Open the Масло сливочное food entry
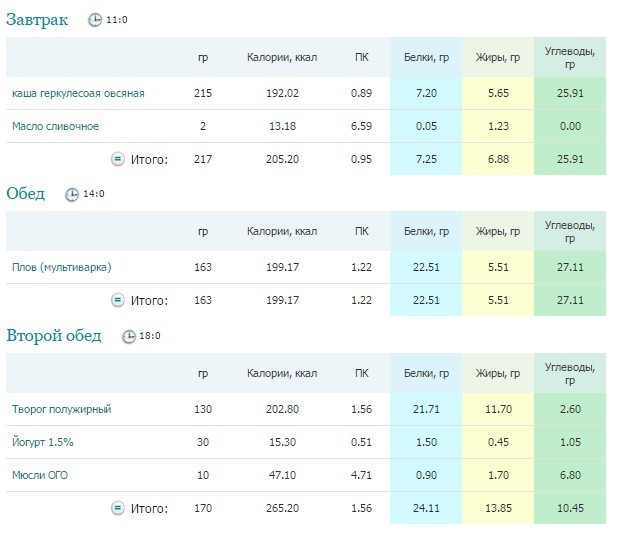Image resolution: width=628 pixels, height=535 pixels. (55, 126)
